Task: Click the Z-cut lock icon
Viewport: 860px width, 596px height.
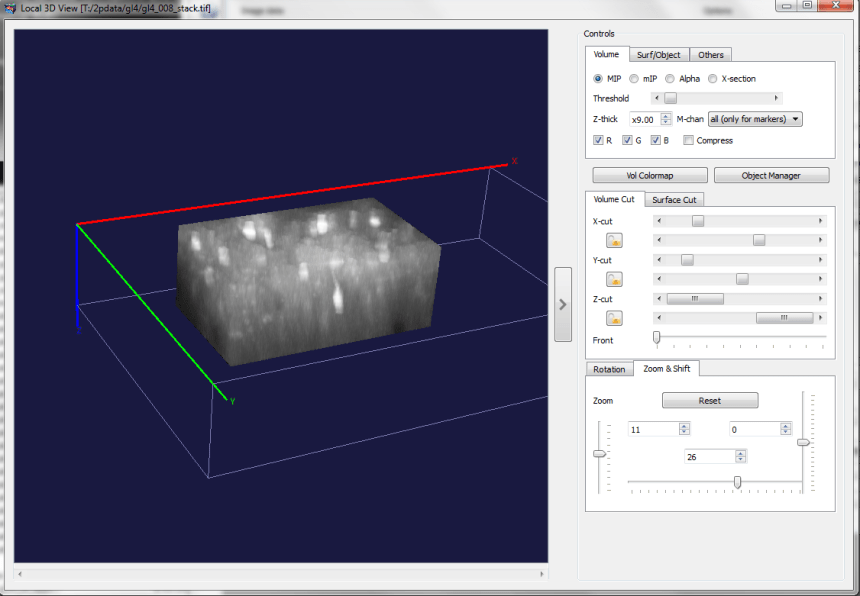Action: 614,318
